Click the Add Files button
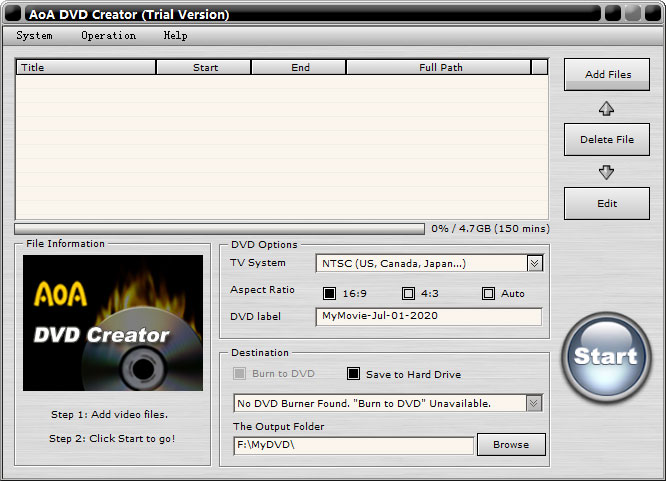 coord(607,75)
